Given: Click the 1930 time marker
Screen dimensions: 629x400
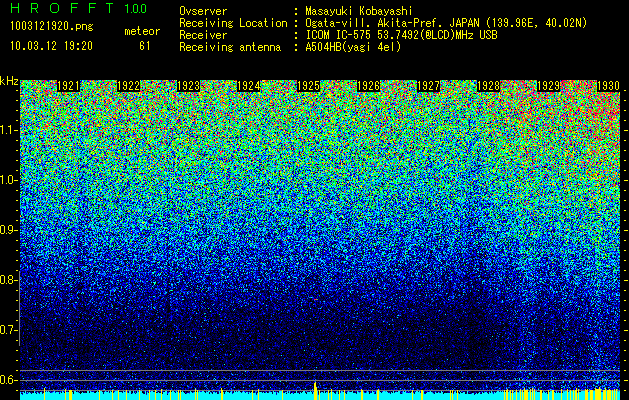Looking at the screenshot, I should 609,86.
